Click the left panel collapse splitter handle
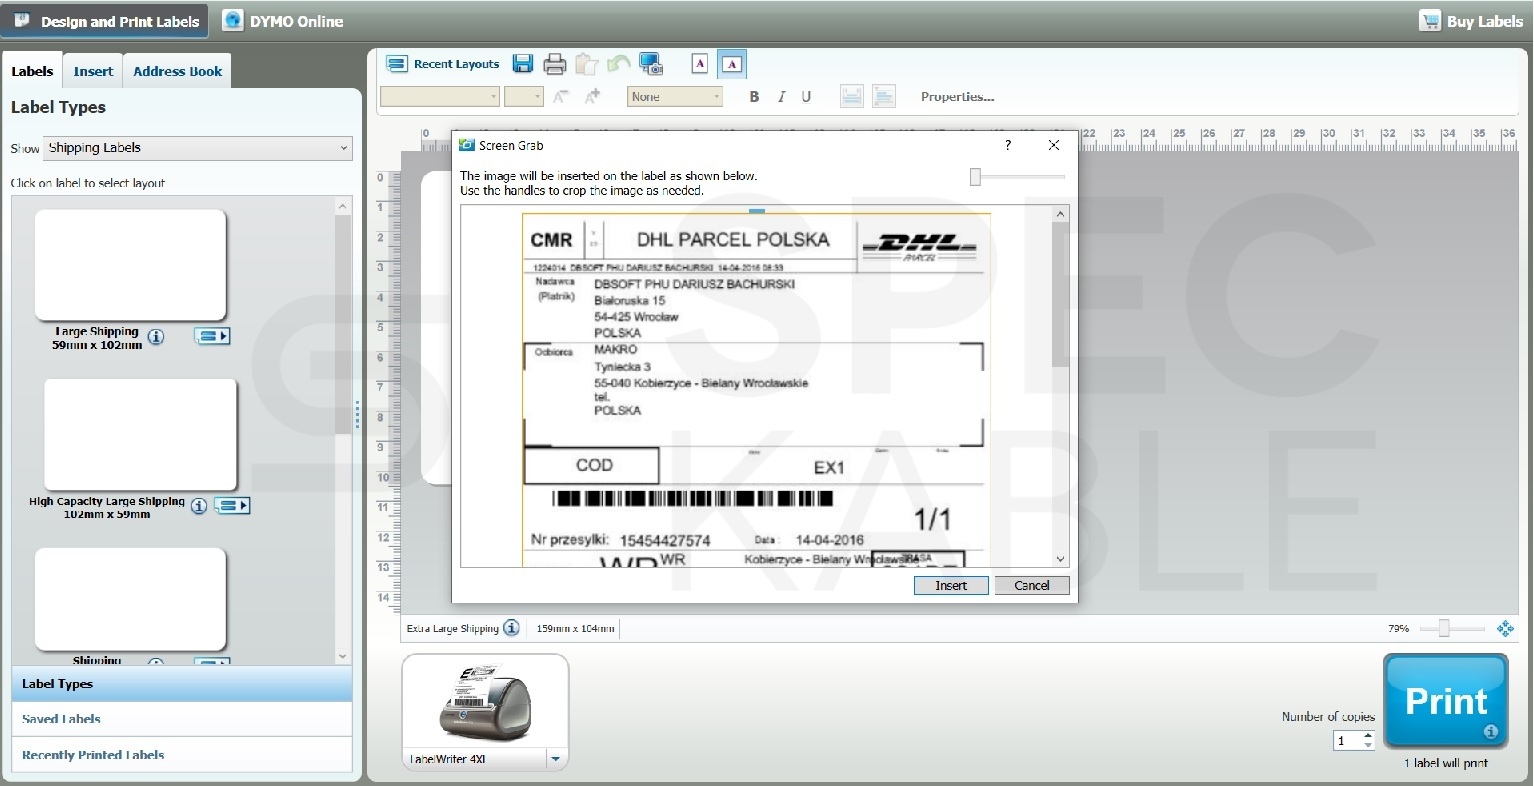The height and width of the screenshot is (786, 1534). pos(357,415)
